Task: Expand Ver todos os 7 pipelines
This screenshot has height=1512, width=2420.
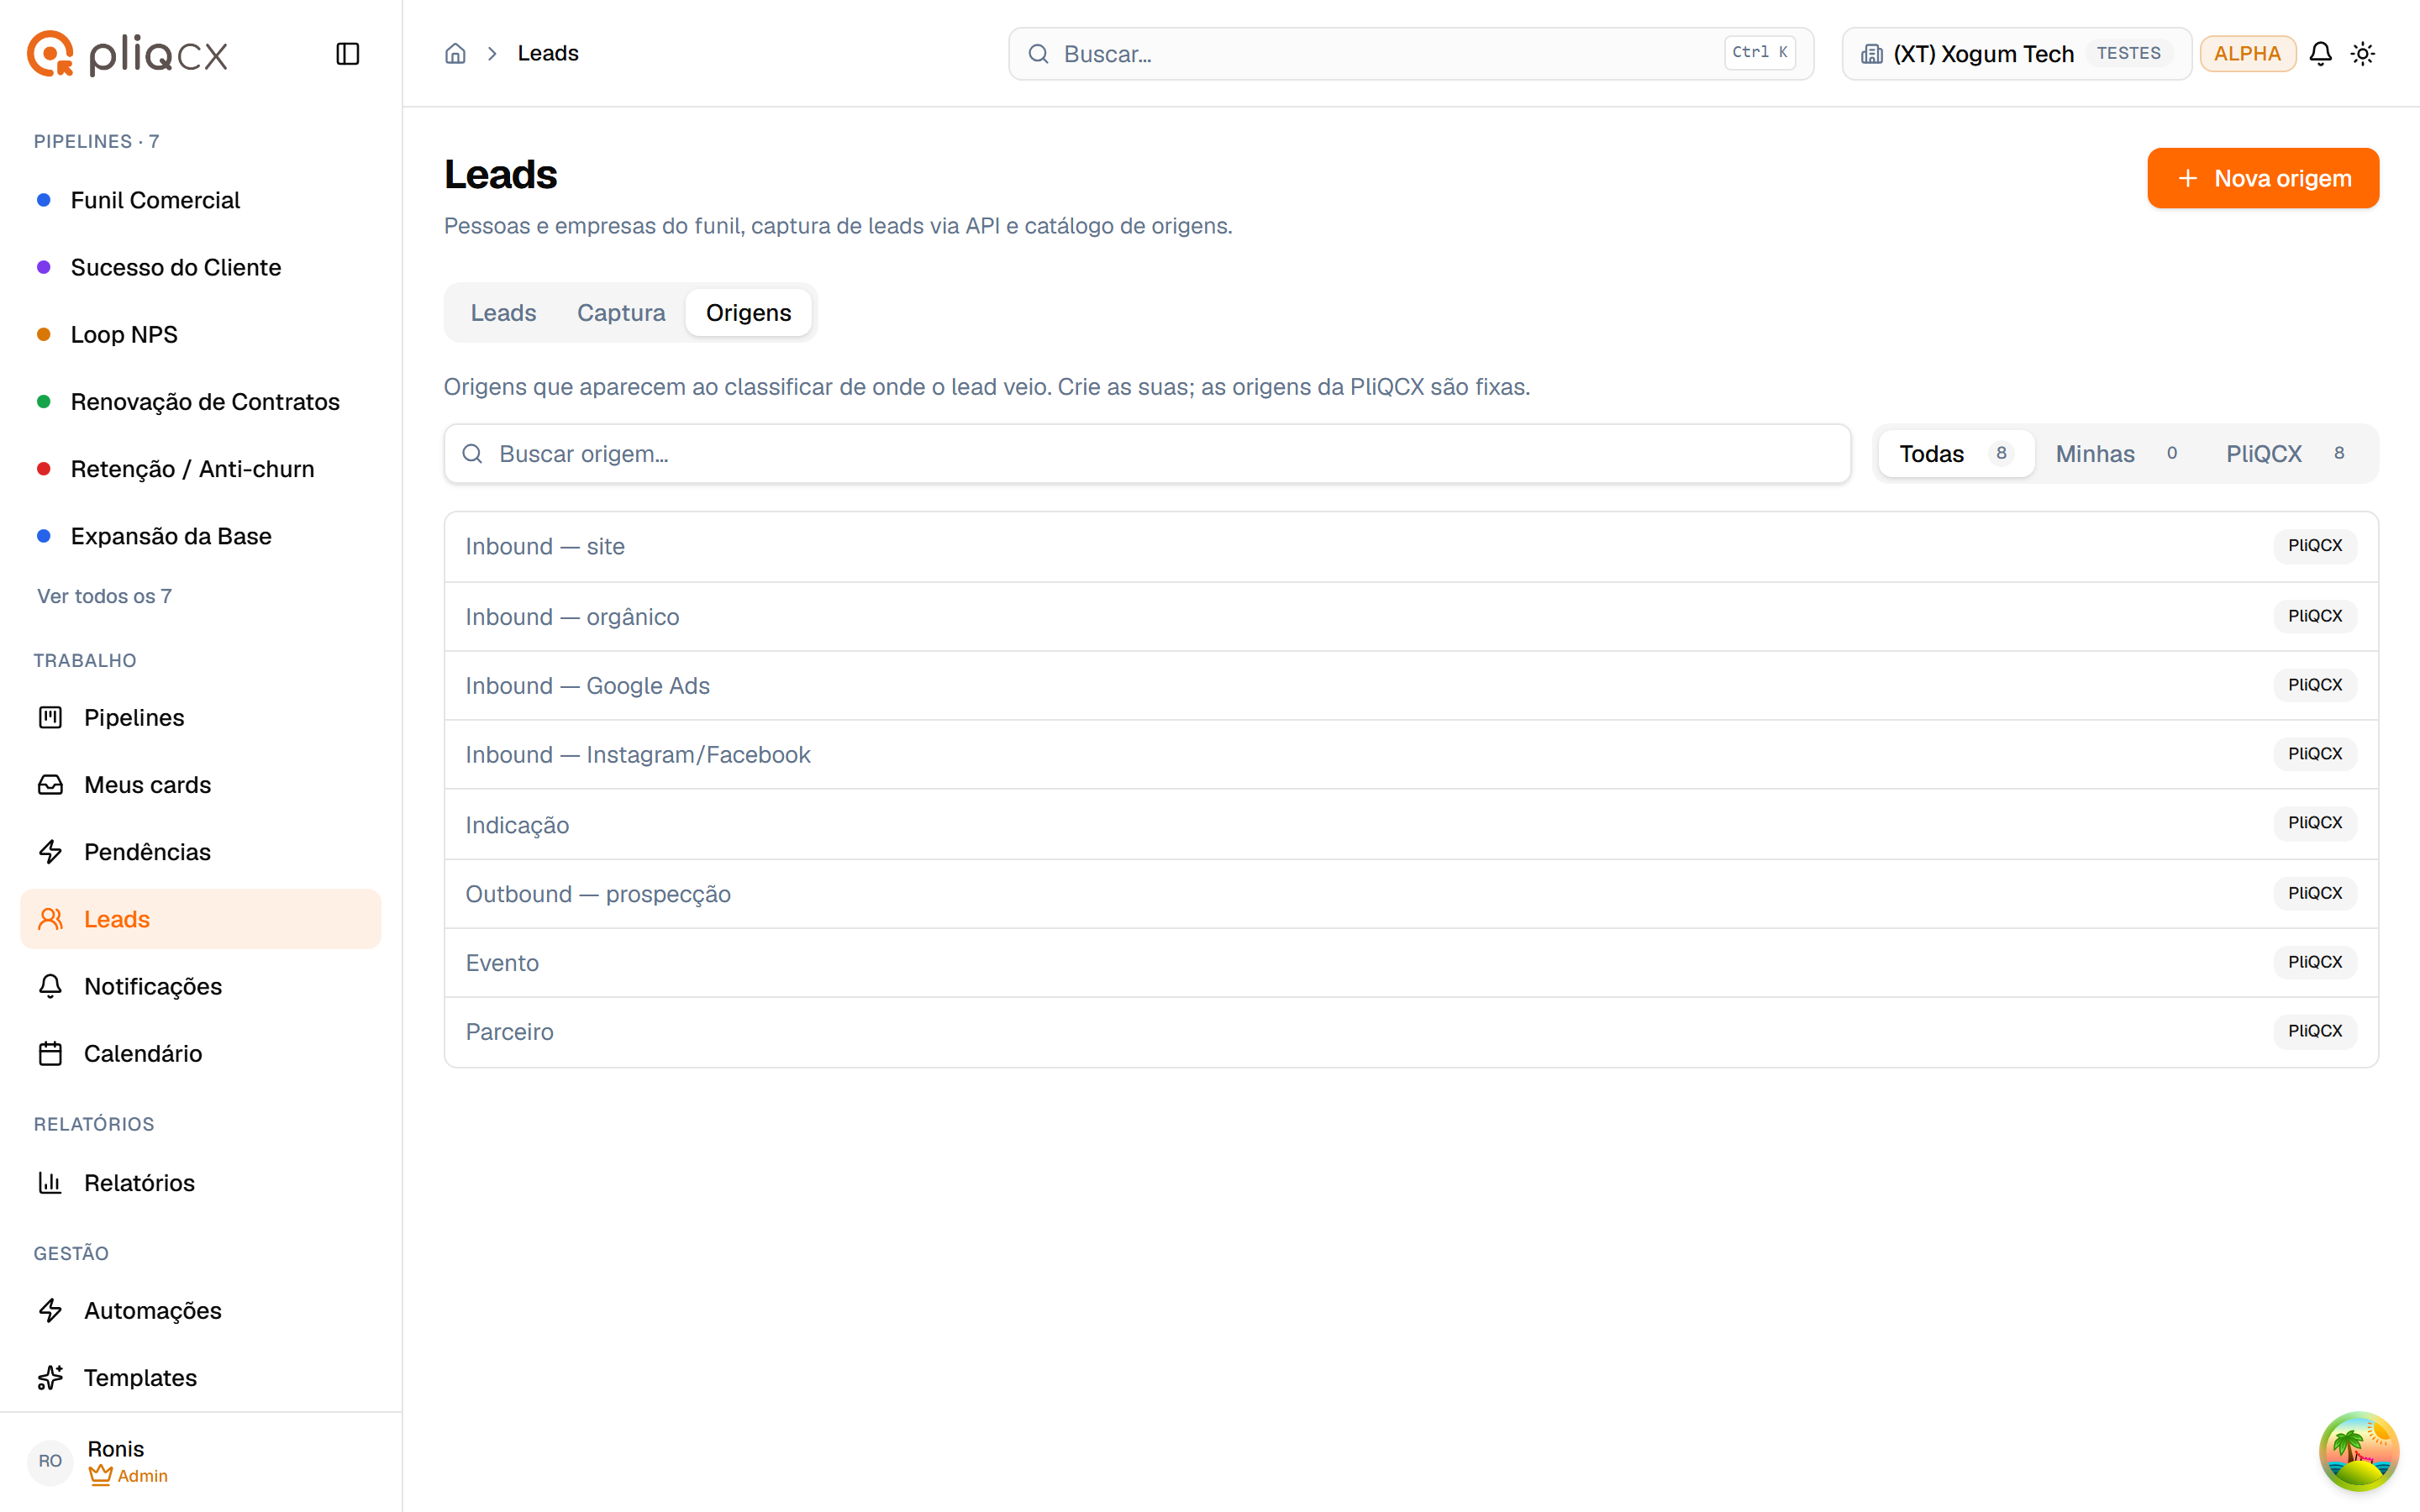Action: coord(104,596)
